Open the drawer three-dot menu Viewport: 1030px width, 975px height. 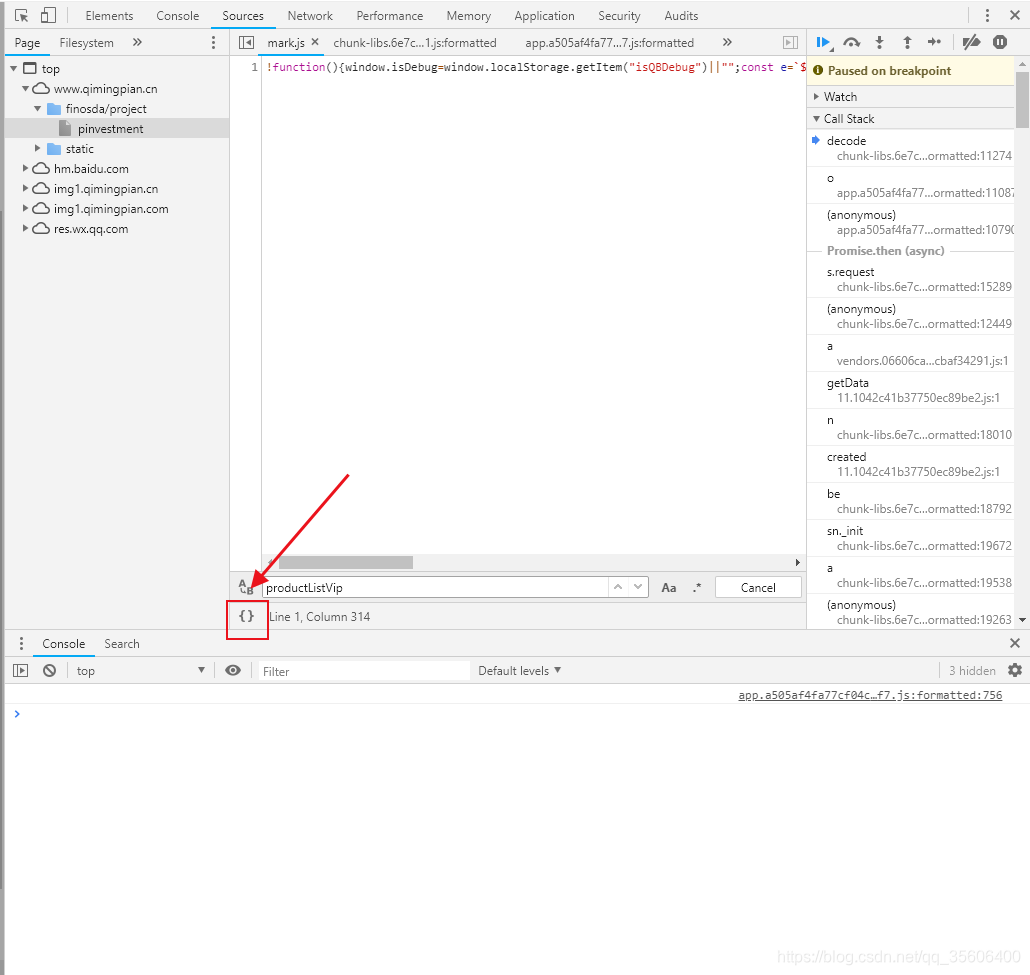click(x=21, y=644)
